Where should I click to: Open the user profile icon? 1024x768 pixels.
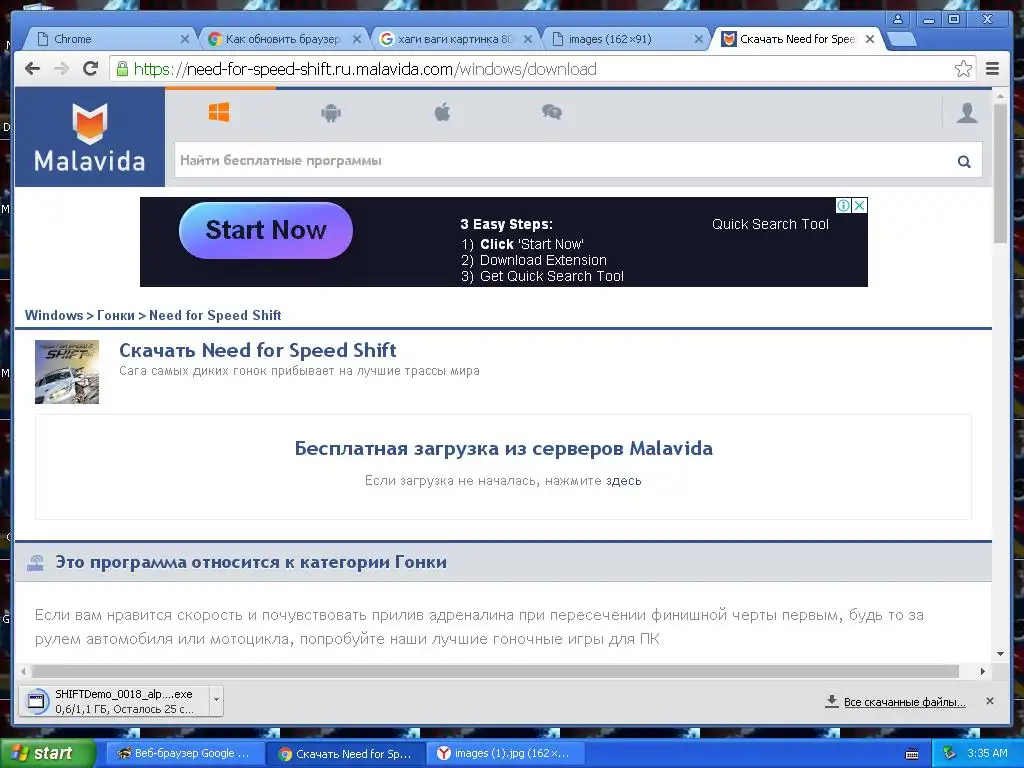tap(967, 113)
